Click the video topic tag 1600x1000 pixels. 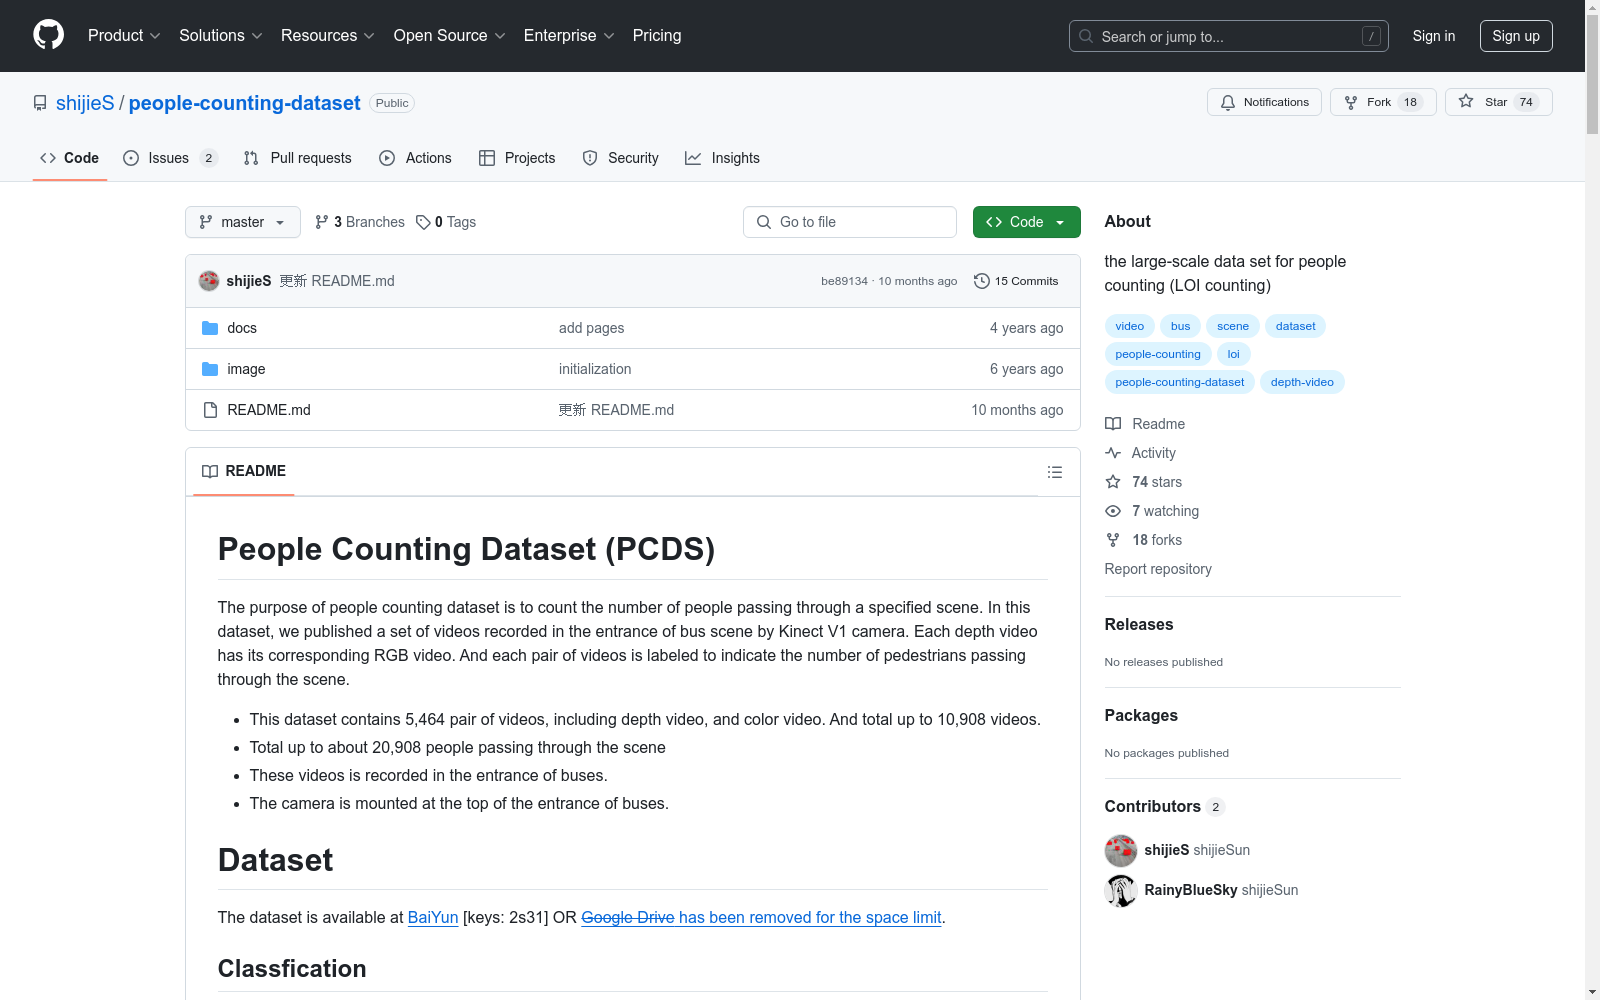tap(1130, 326)
